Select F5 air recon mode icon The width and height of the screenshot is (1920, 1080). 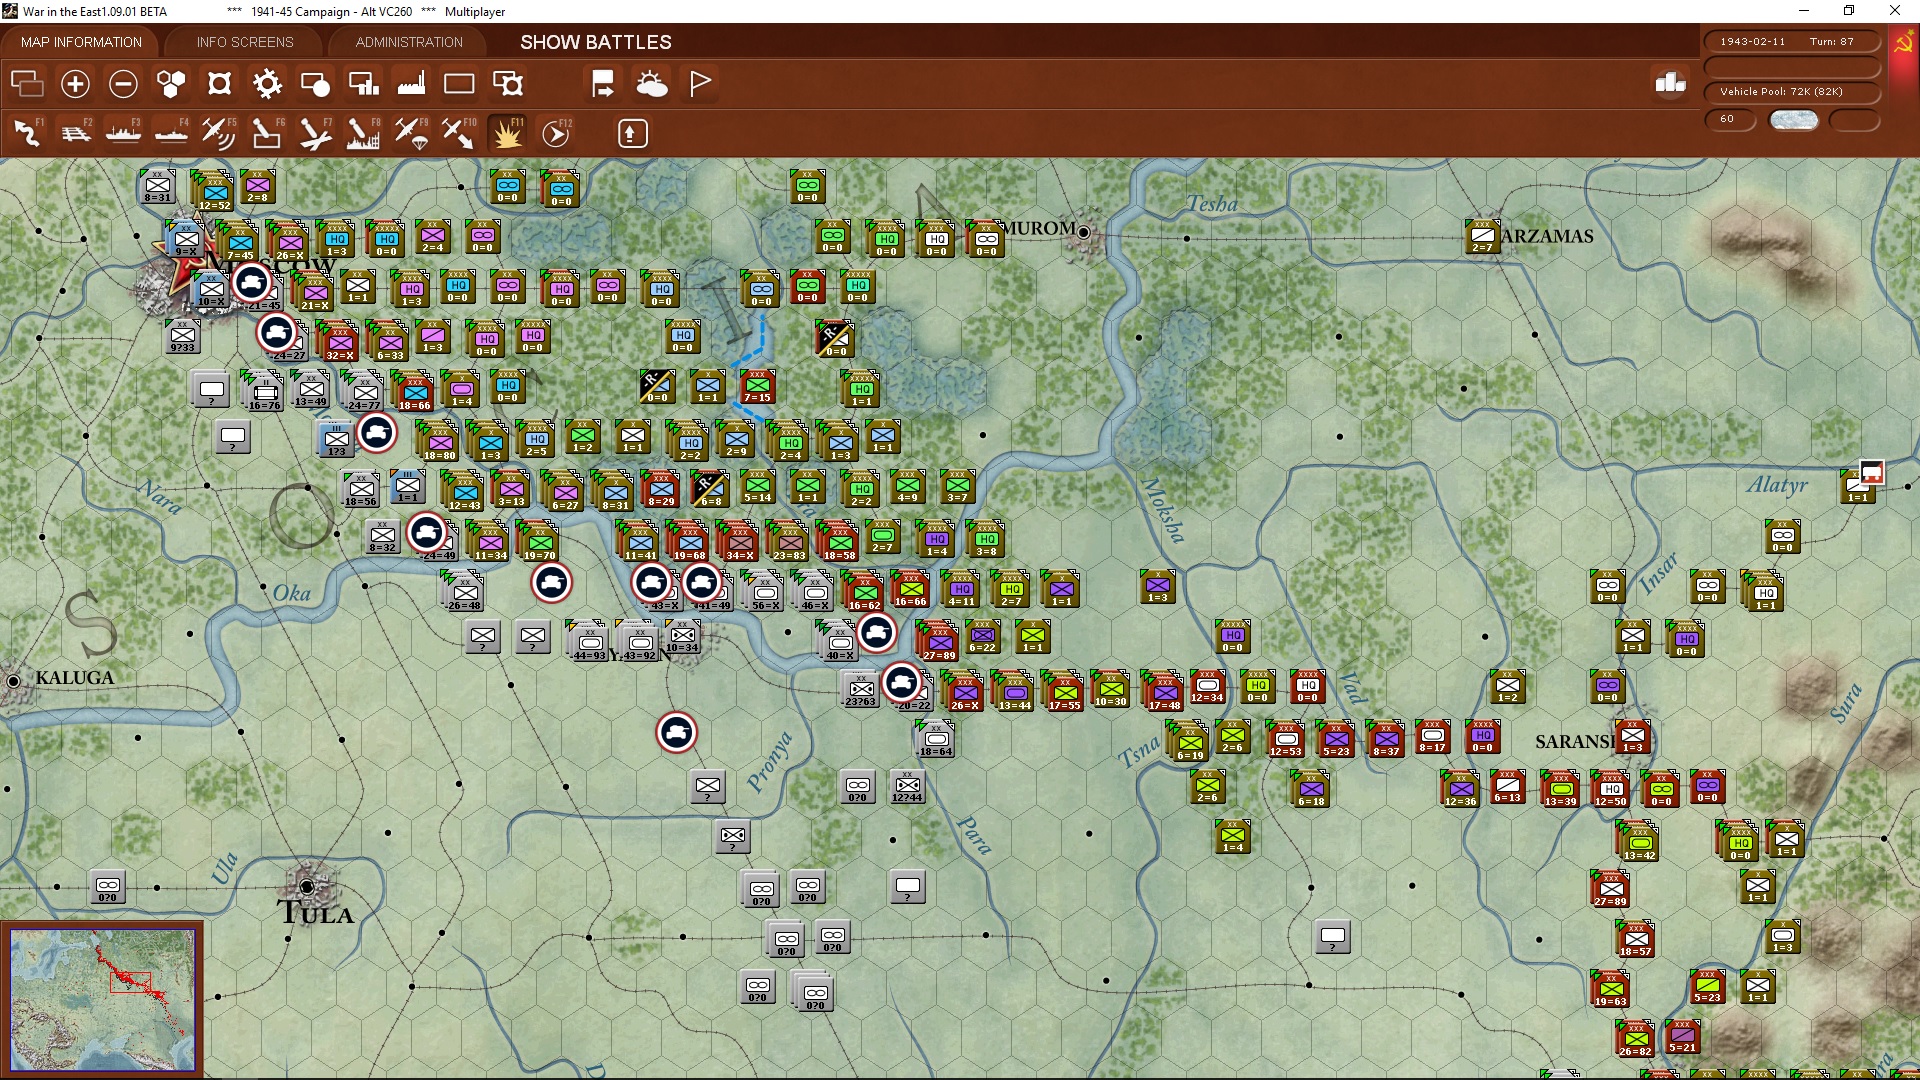coord(218,133)
